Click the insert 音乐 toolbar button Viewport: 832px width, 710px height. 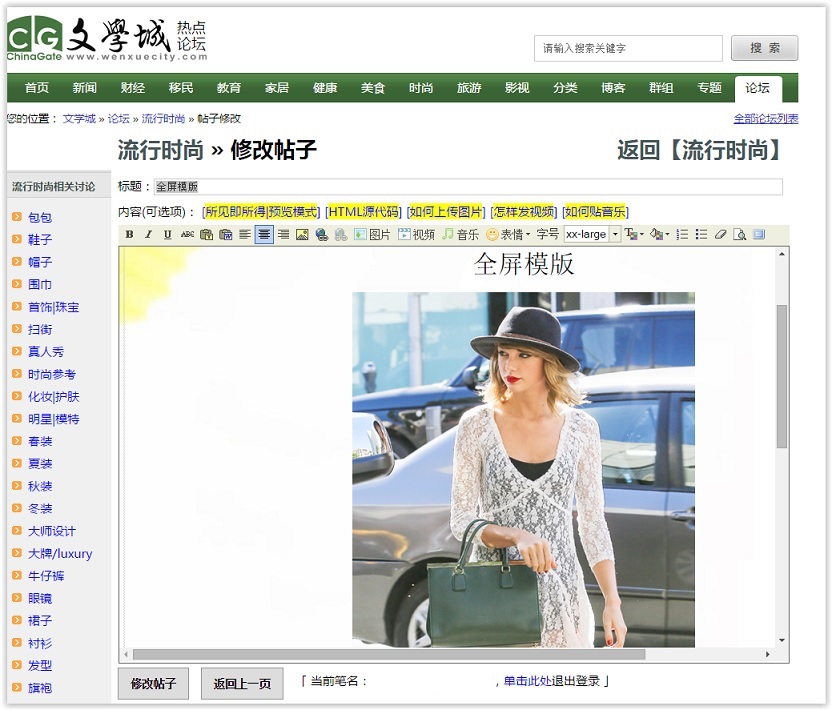click(460, 235)
